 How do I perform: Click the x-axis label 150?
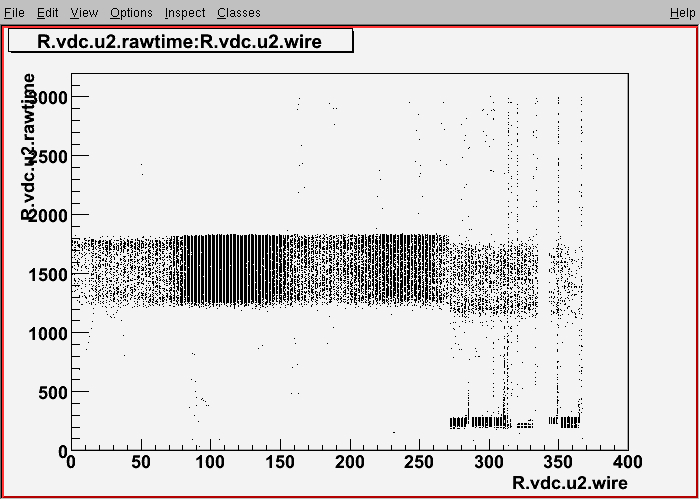(x=280, y=462)
